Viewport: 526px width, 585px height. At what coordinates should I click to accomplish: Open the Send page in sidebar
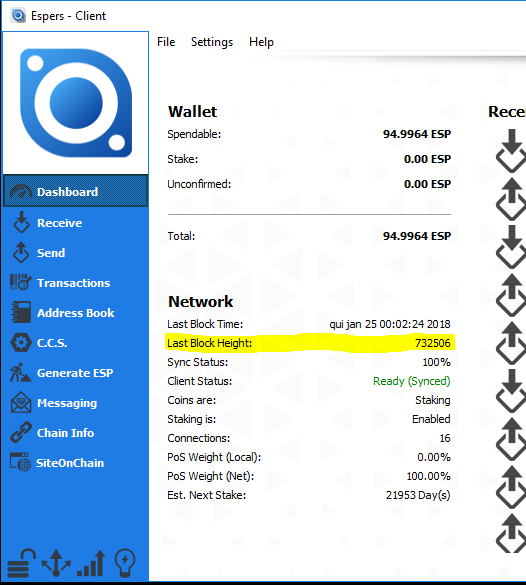75,253
